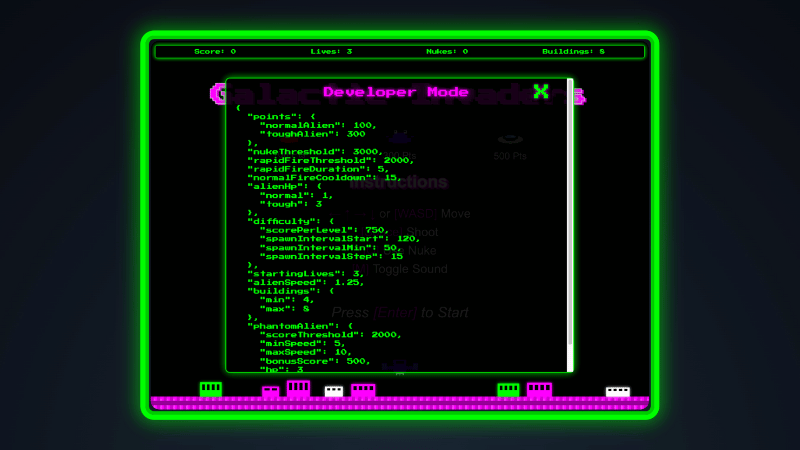The width and height of the screenshot is (800, 450).
Task: Click the "minSpeed": 5 line
Action: [x=303, y=344]
